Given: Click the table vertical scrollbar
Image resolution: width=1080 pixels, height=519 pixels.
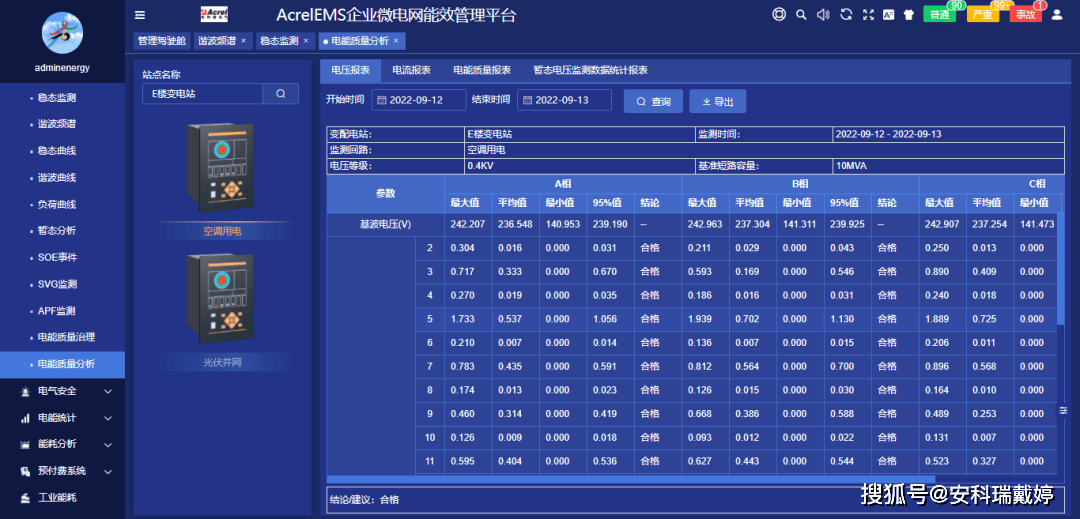Looking at the screenshot, I should tap(1061, 268).
